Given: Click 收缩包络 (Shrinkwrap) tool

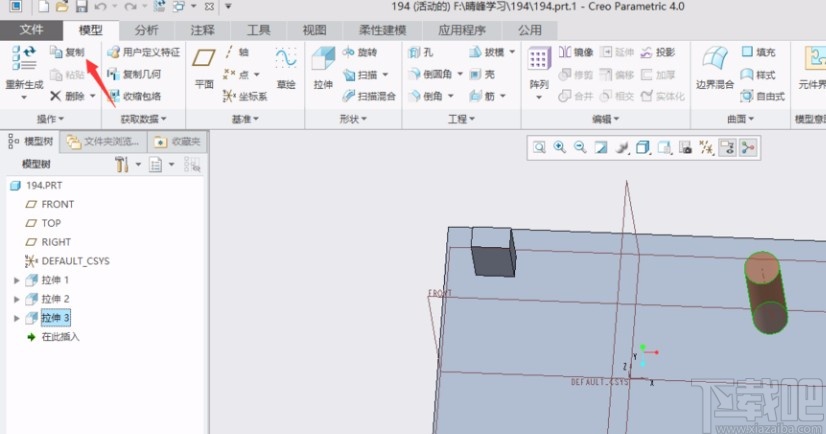Looking at the screenshot, I should tap(134, 96).
